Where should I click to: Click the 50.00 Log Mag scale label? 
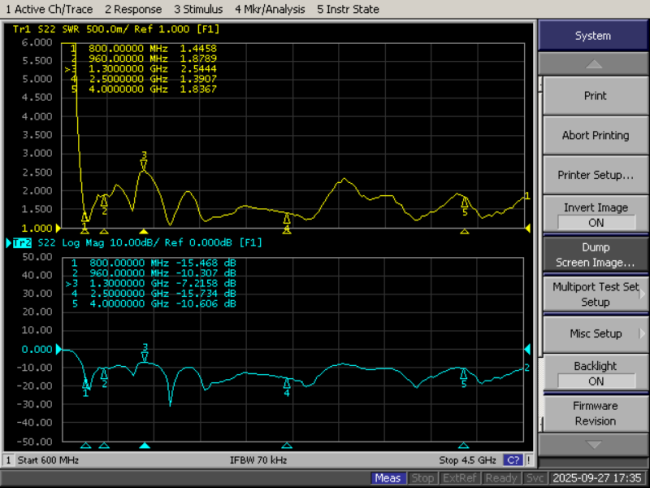[x=37, y=257]
